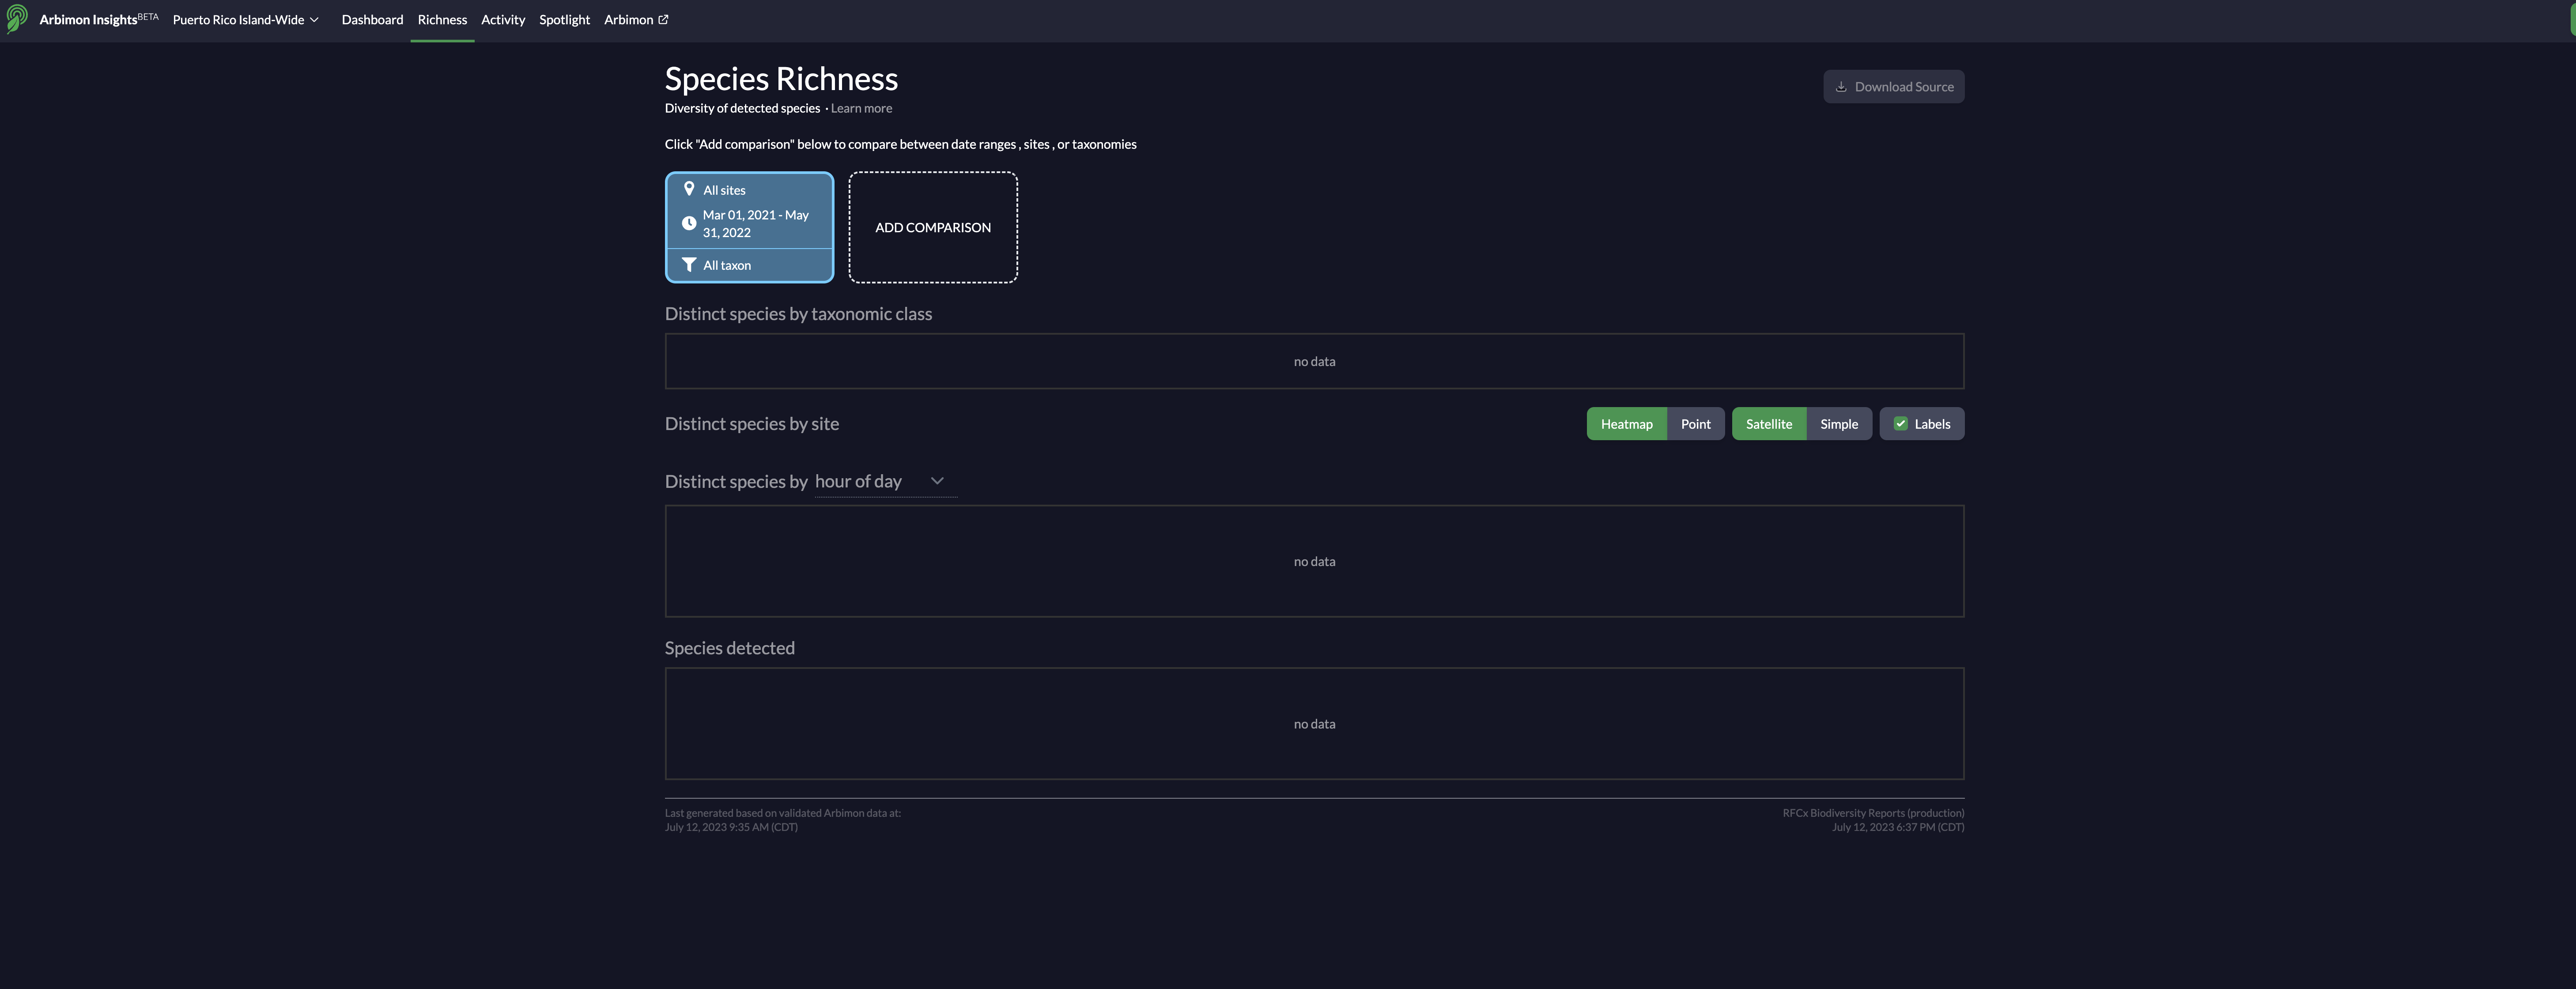Viewport: 2576px width, 989px height.
Task: Click the 'July 12, 2023 9:35 AM (CDT)' timestamp
Action: 731,827
